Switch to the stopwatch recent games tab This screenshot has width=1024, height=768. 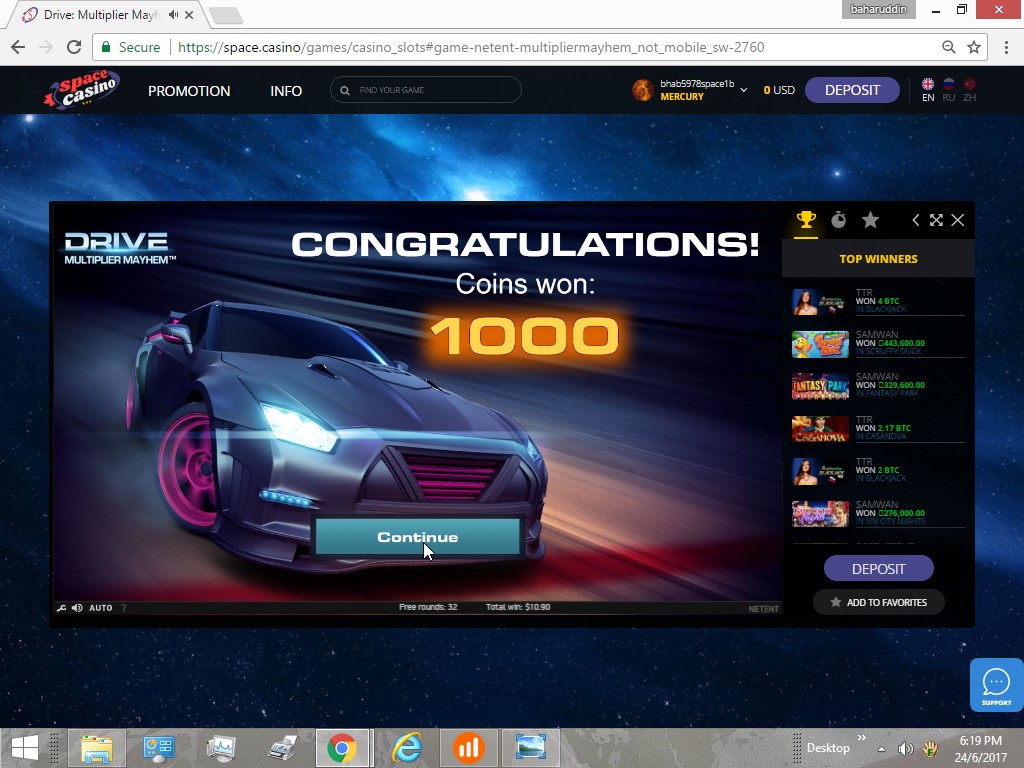pyautogui.click(x=838, y=220)
